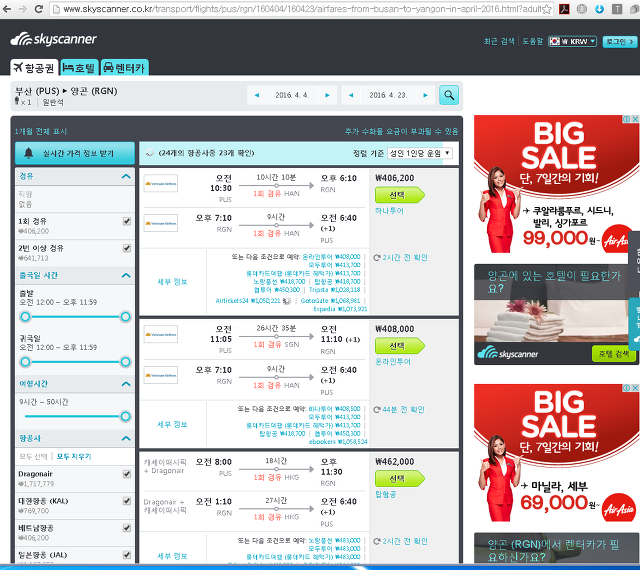Select the 항공권 flights tab

pyautogui.click(x=34, y=68)
